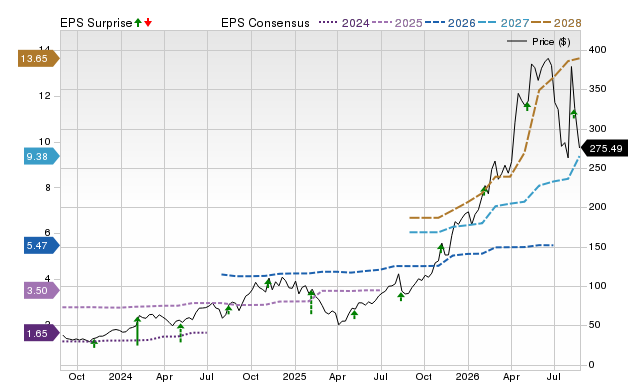Select the last green surprise arrow after July 2026
The width and height of the screenshot is (640, 382).
[574, 113]
